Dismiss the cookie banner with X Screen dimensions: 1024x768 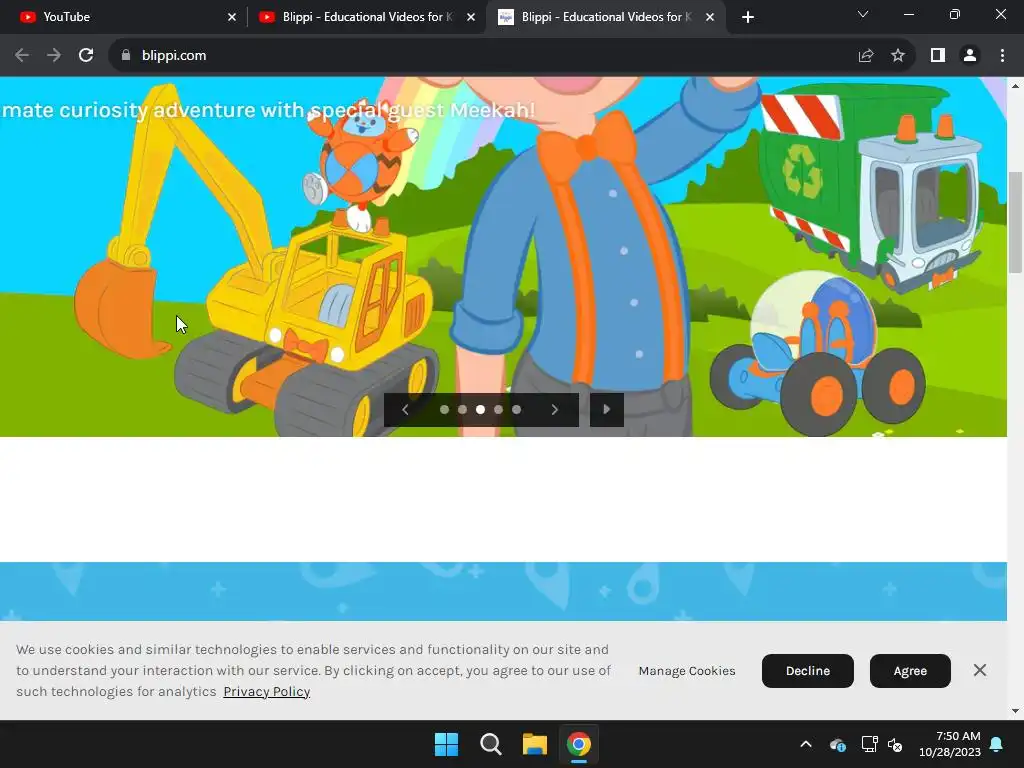click(980, 670)
